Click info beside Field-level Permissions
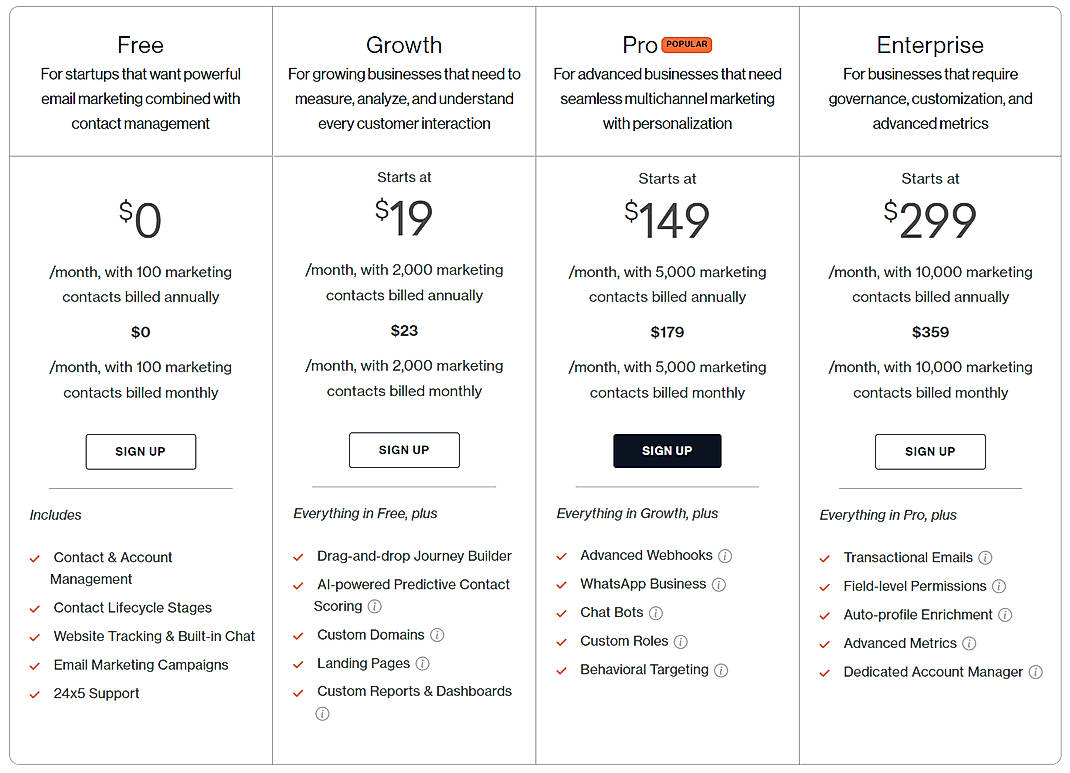The width and height of the screenshot is (1070, 773). pos(998,587)
